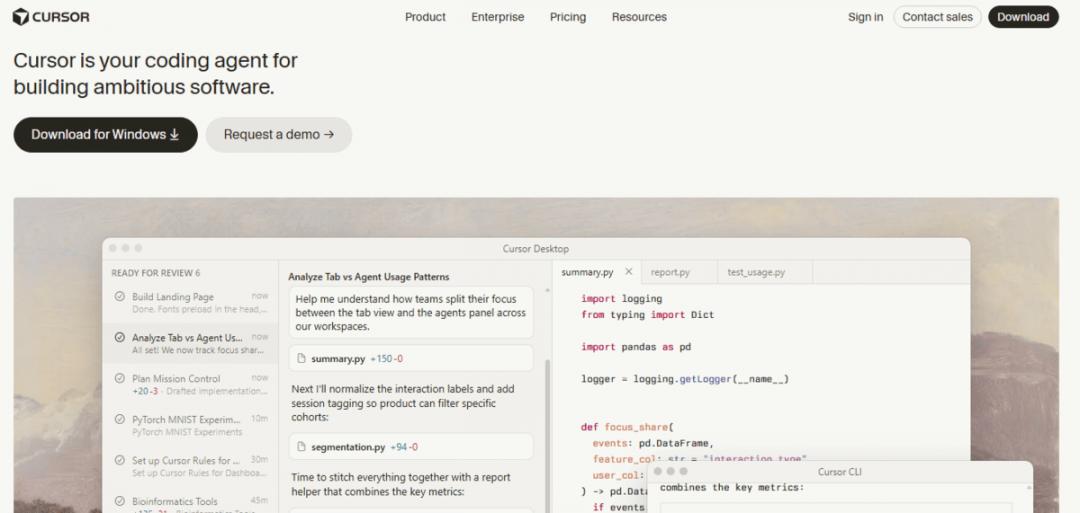The height and width of the screenshot is (513, 1080).
Task: Click Request a demo button
Action: tap(279, 134)
